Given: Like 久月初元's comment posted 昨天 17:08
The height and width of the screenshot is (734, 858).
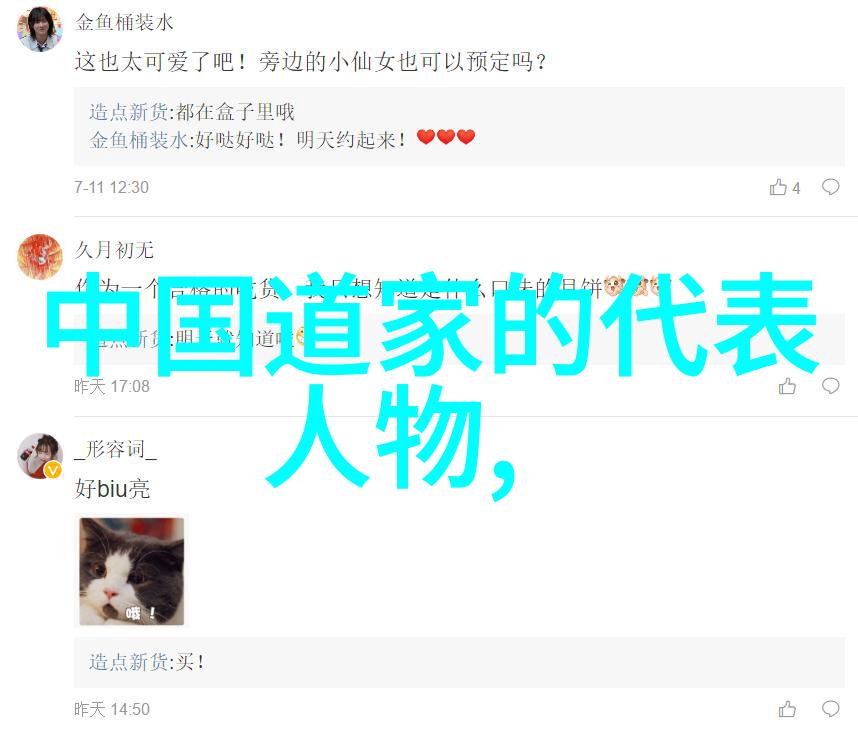Looking at the screenshot, I should click(x=787, y=386).
